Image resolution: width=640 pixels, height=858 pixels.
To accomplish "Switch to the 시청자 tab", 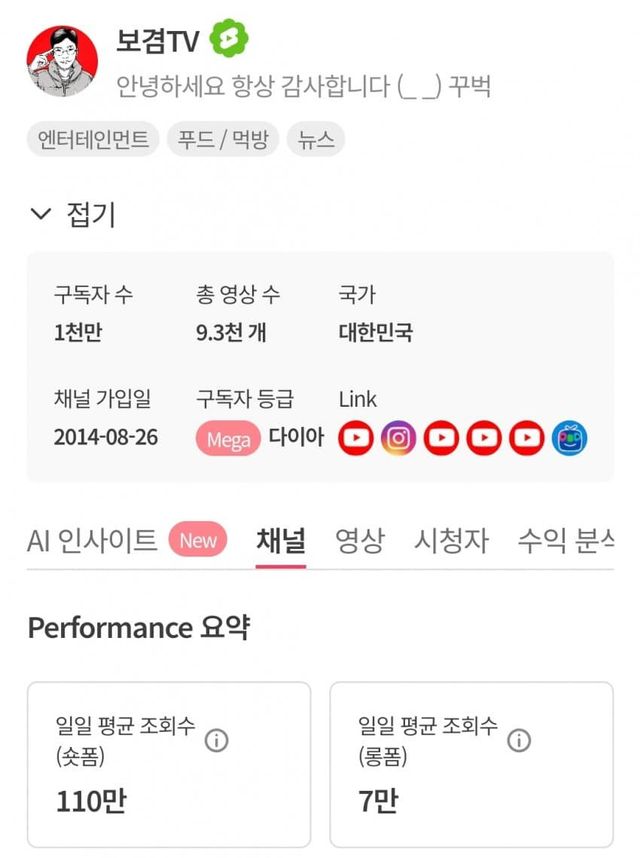I will [x=451, y=541].
